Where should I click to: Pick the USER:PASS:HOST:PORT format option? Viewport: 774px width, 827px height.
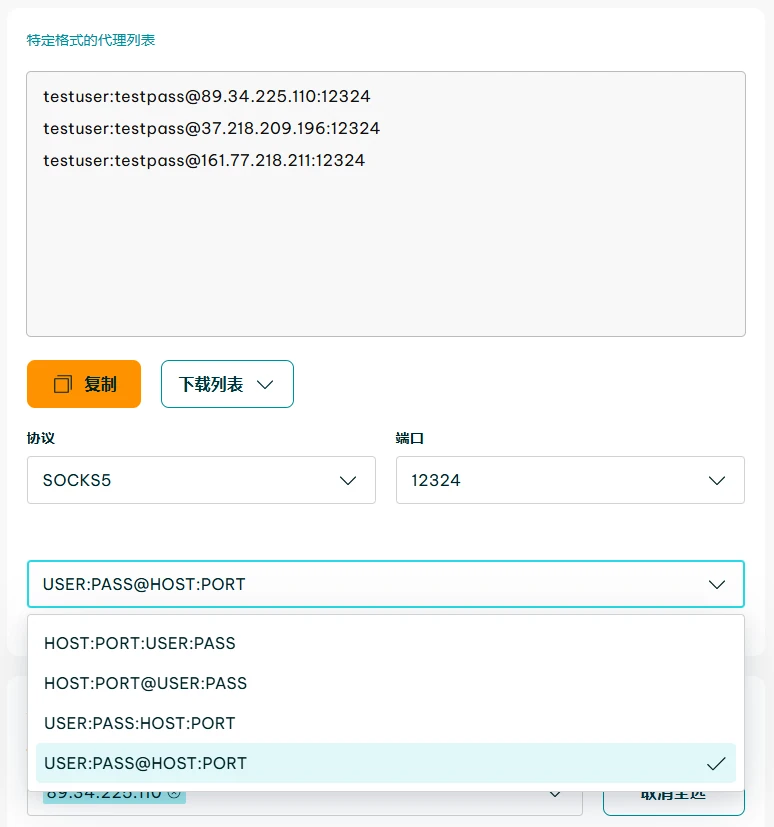140,724
